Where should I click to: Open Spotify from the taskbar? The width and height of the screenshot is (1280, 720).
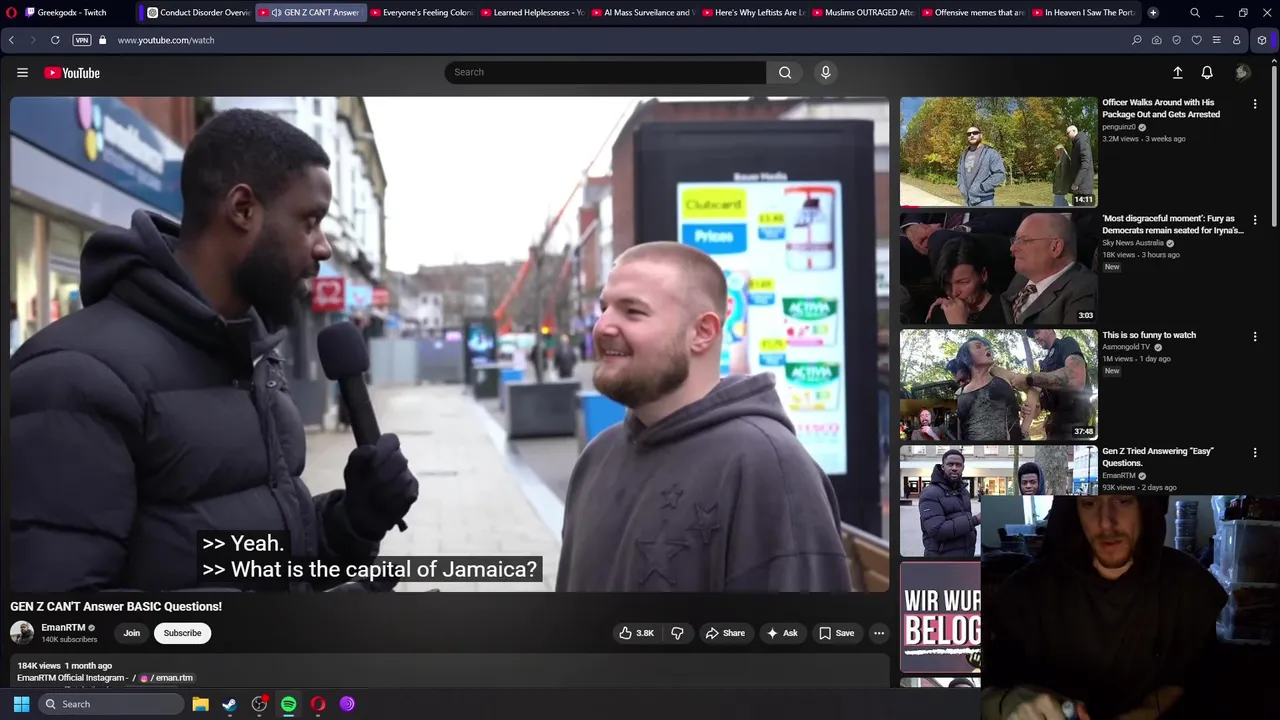[288, 704]
